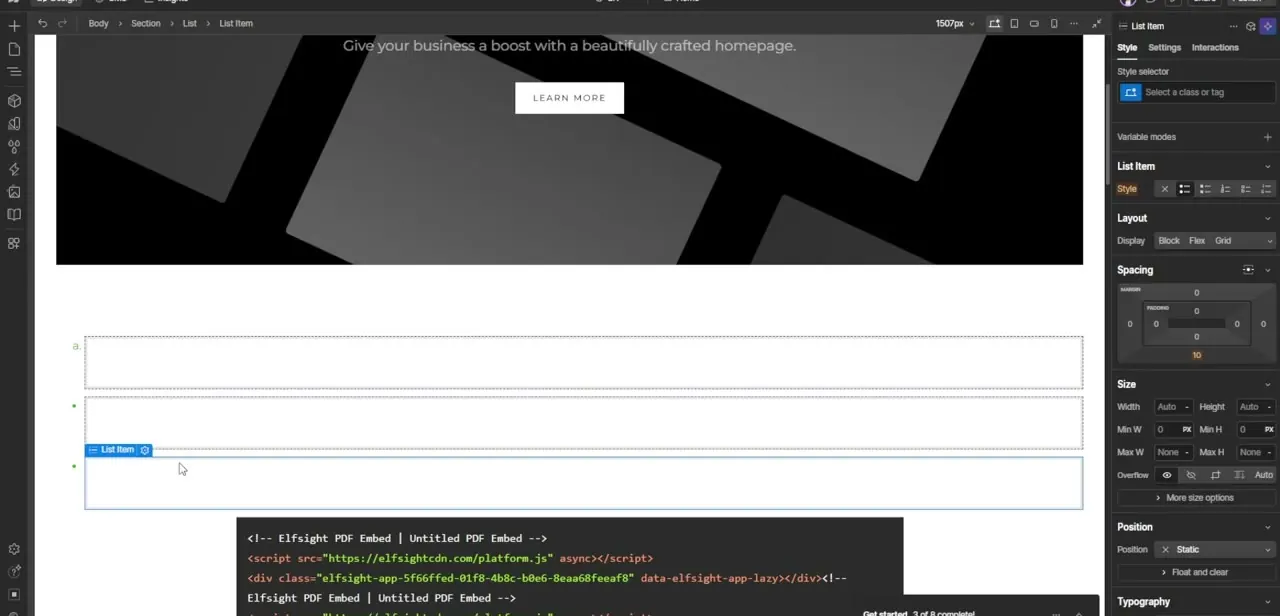Viewport: 1280px width, 616px height.
Task: Click the purple AI assistant icon
Action: click(1268, 26)
